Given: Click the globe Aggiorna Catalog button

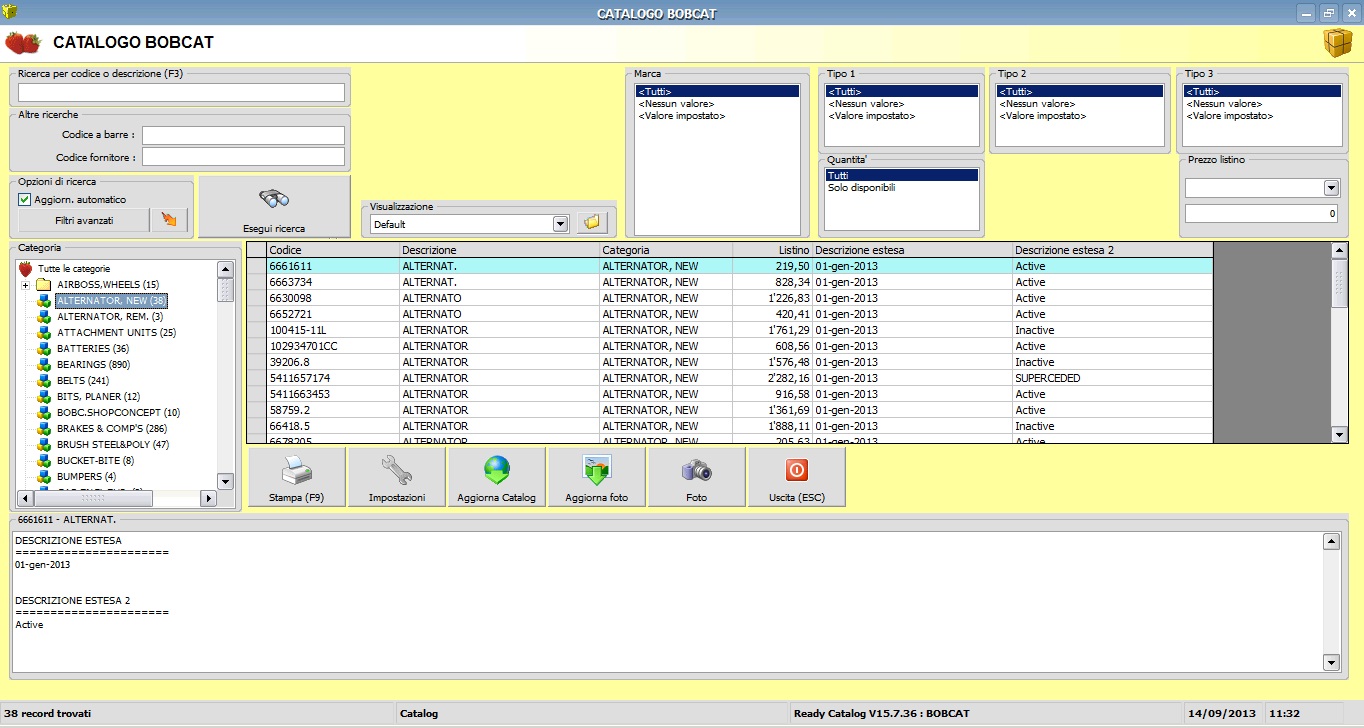Looking at the screenshot, I should [x=496, y=477].
